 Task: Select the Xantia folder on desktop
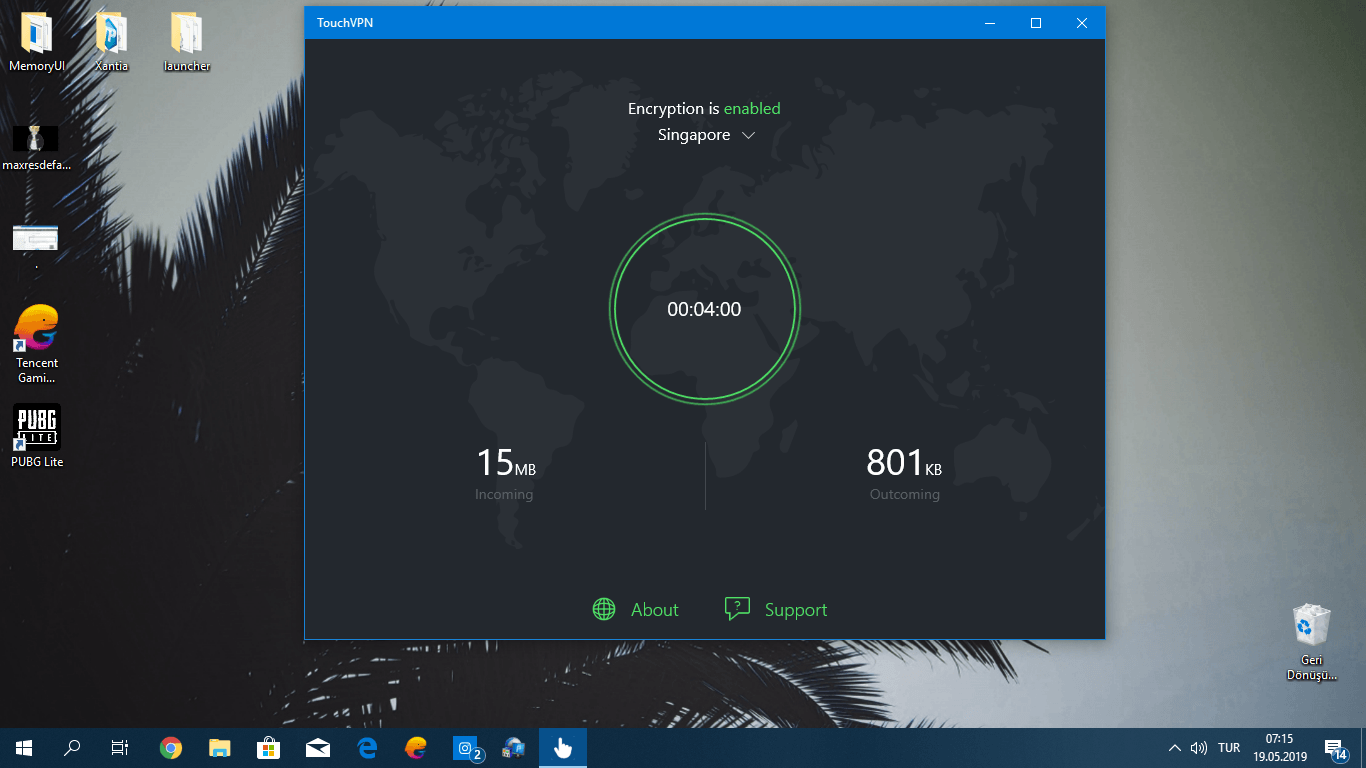[111, 43]
